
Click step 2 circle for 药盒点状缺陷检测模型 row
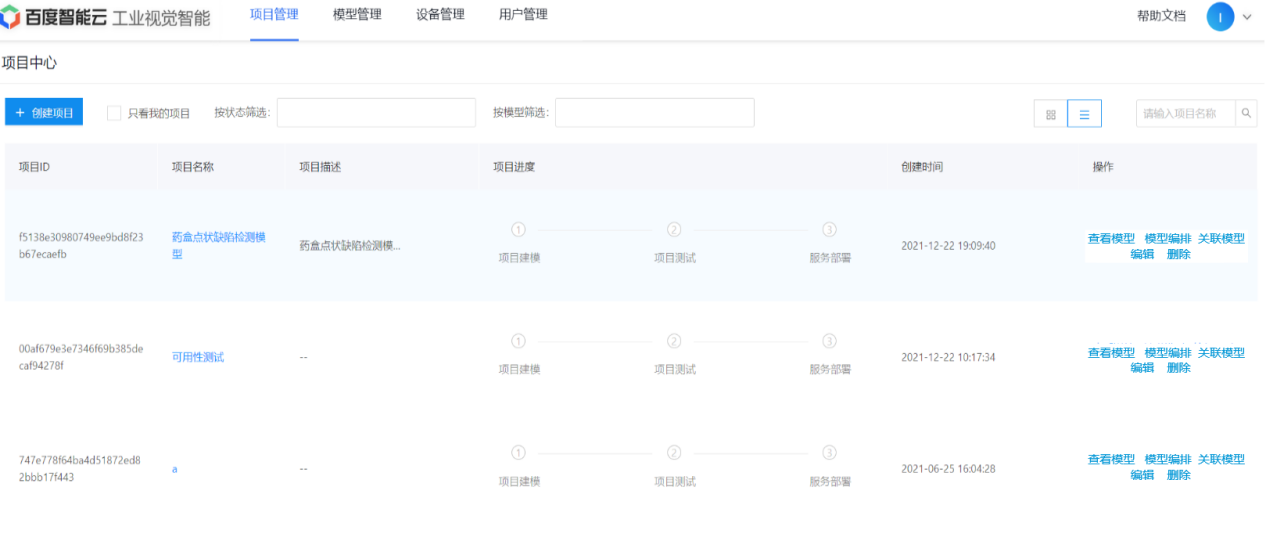pos(674,229)
